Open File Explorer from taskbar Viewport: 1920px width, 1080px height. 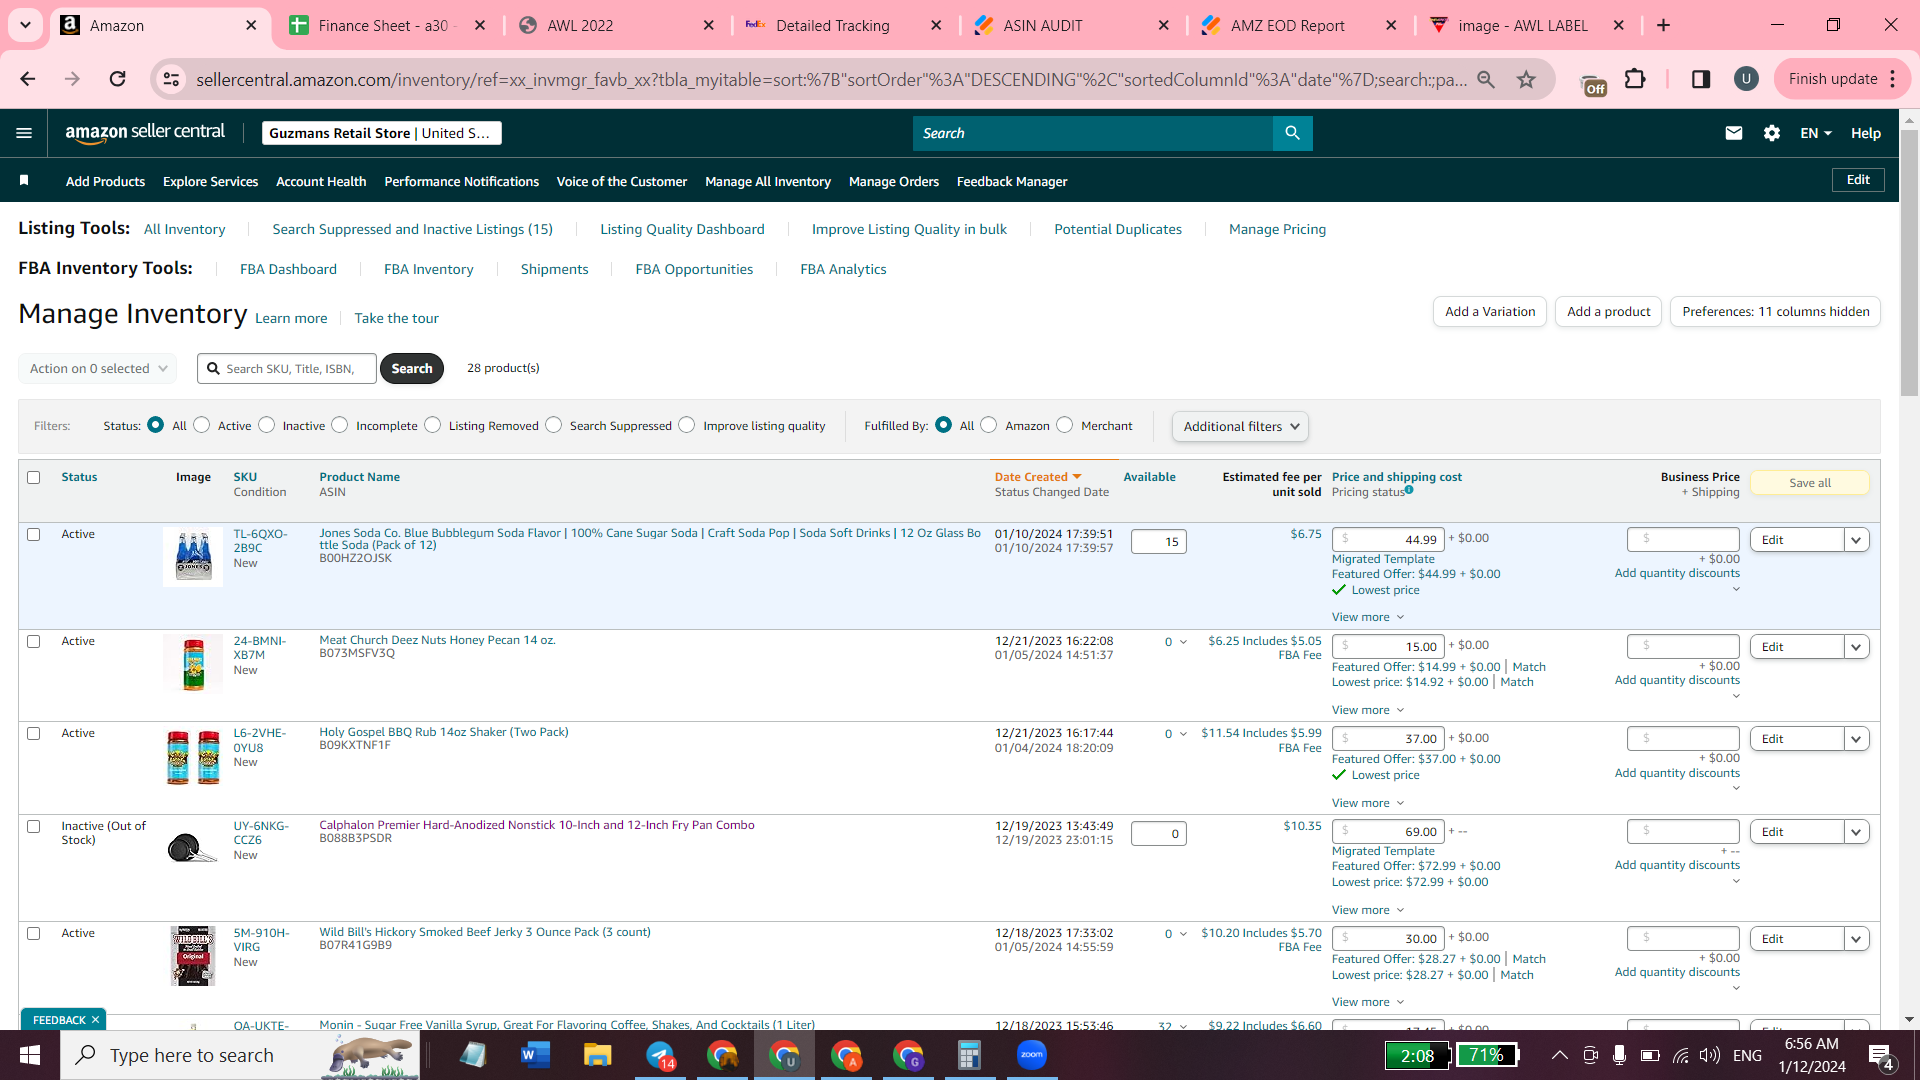[x=598, y=1055]
